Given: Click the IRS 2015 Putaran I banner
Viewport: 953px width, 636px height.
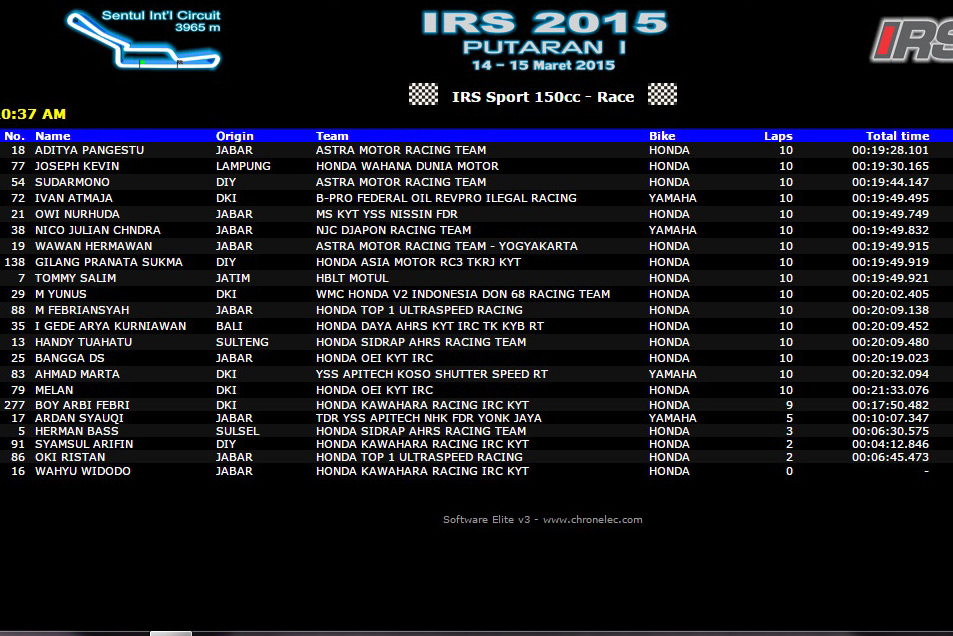Looking at the screenshot, I should pyautogui.click(x=543, y=40).
